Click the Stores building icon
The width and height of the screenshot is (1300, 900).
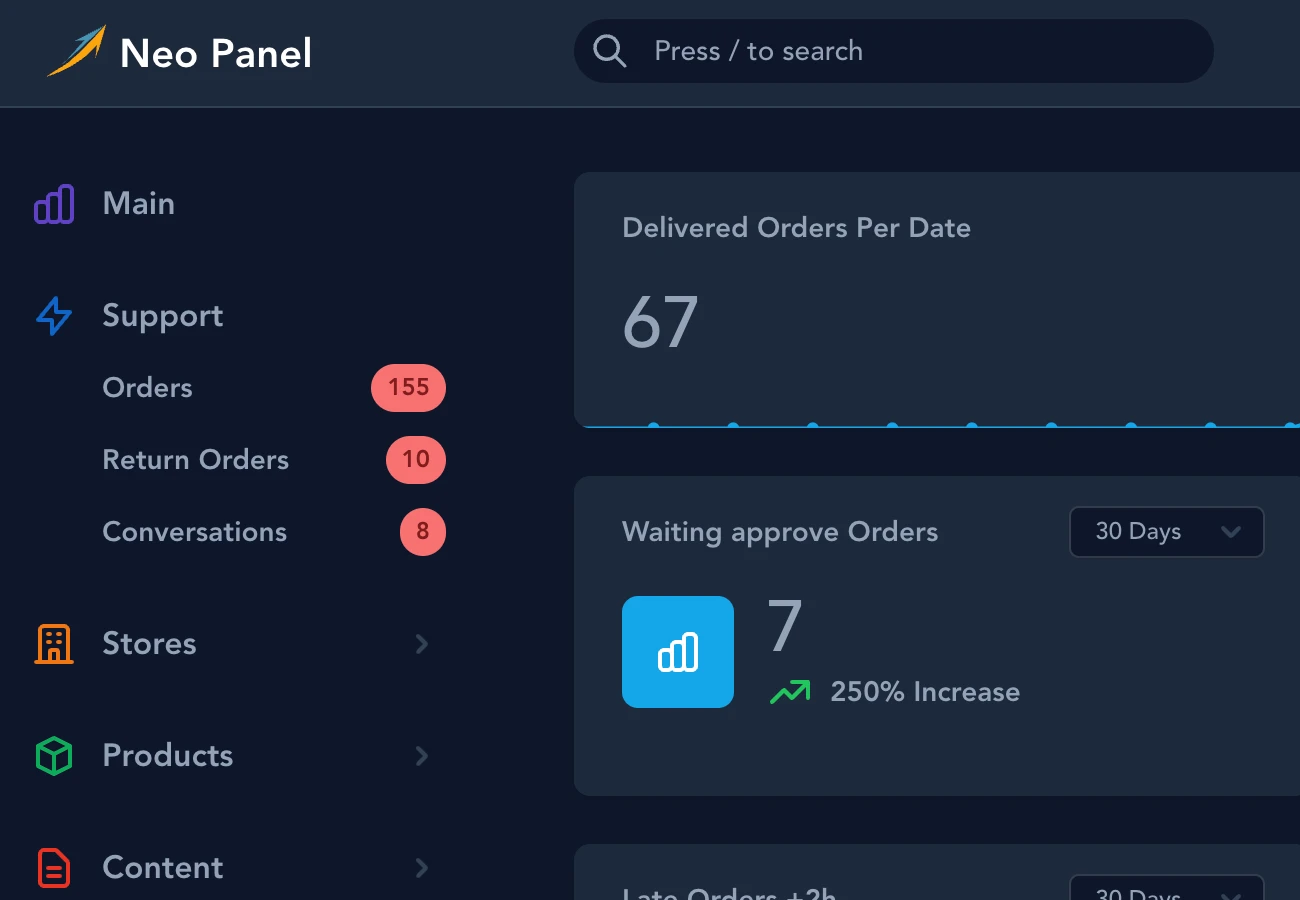(x=54, y=644)
